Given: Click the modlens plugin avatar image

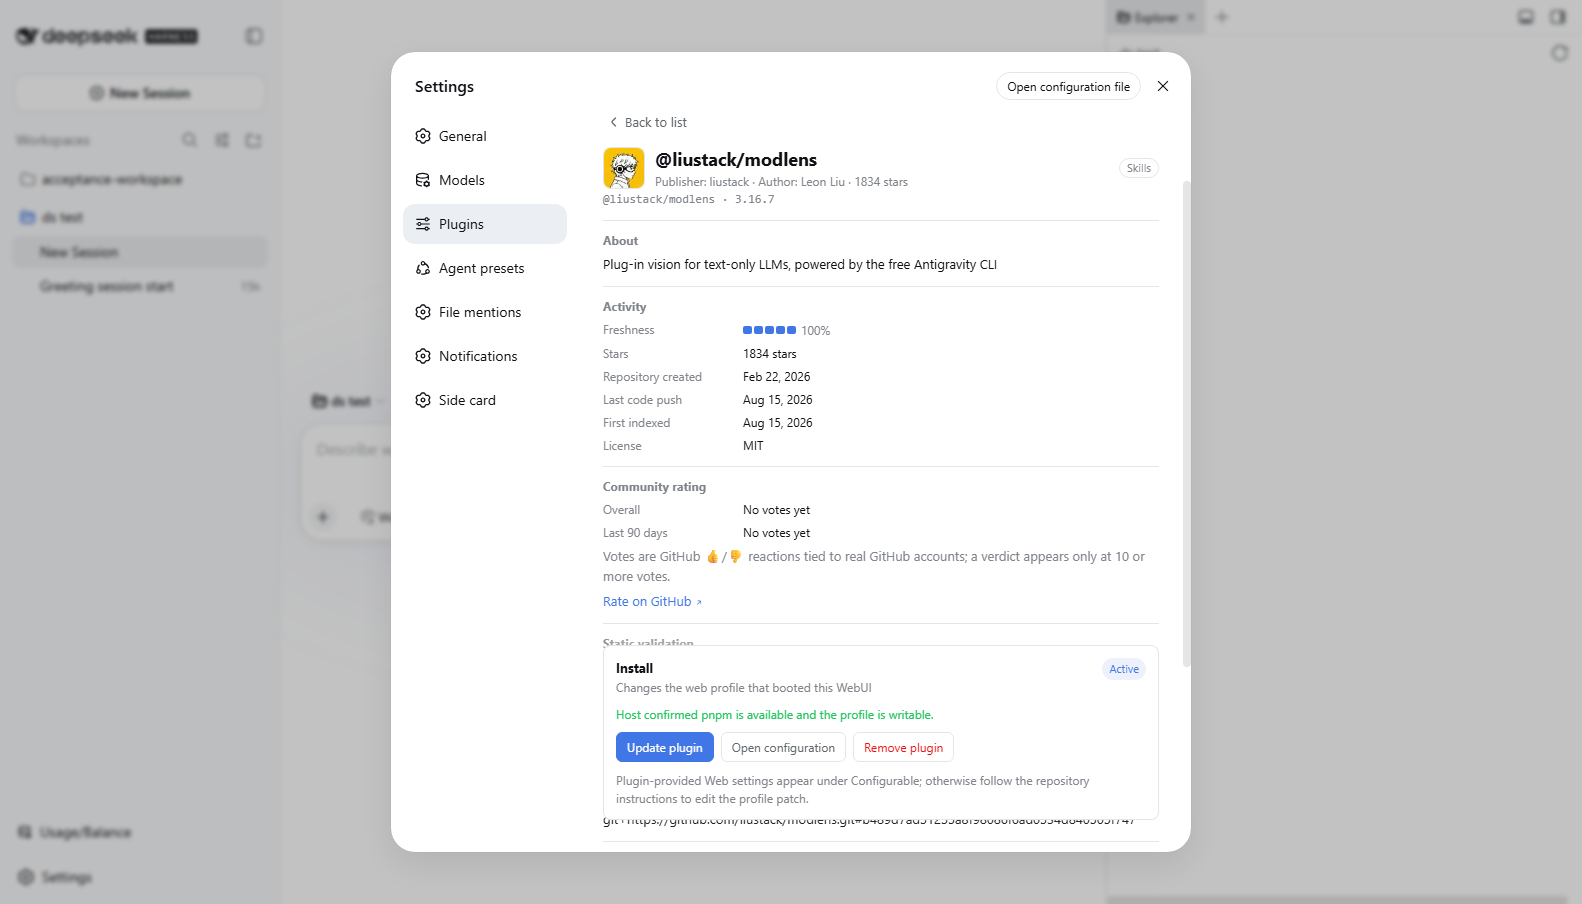Looking at the screenshot, I should click(624, 168).
